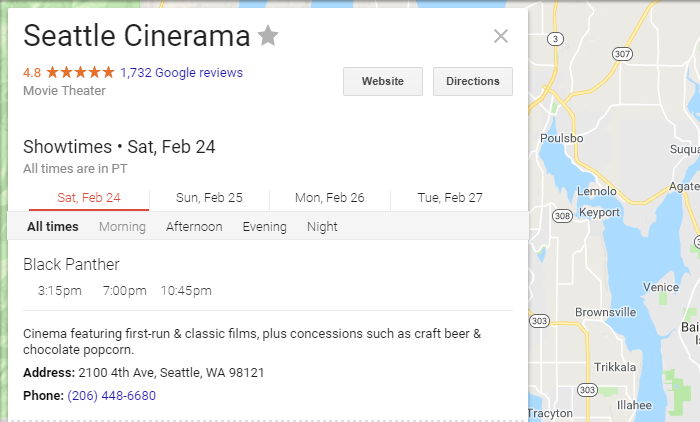Choose the 3:15pm Black Panther showtime
Viewport: 700px width, 422px height.
click(x=59, y=291)
